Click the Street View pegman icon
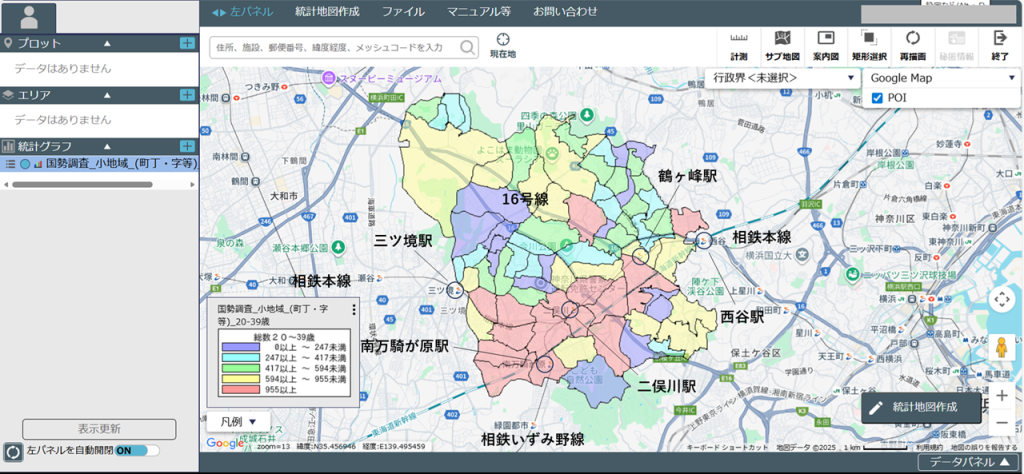 click(x=1001, y=348)
